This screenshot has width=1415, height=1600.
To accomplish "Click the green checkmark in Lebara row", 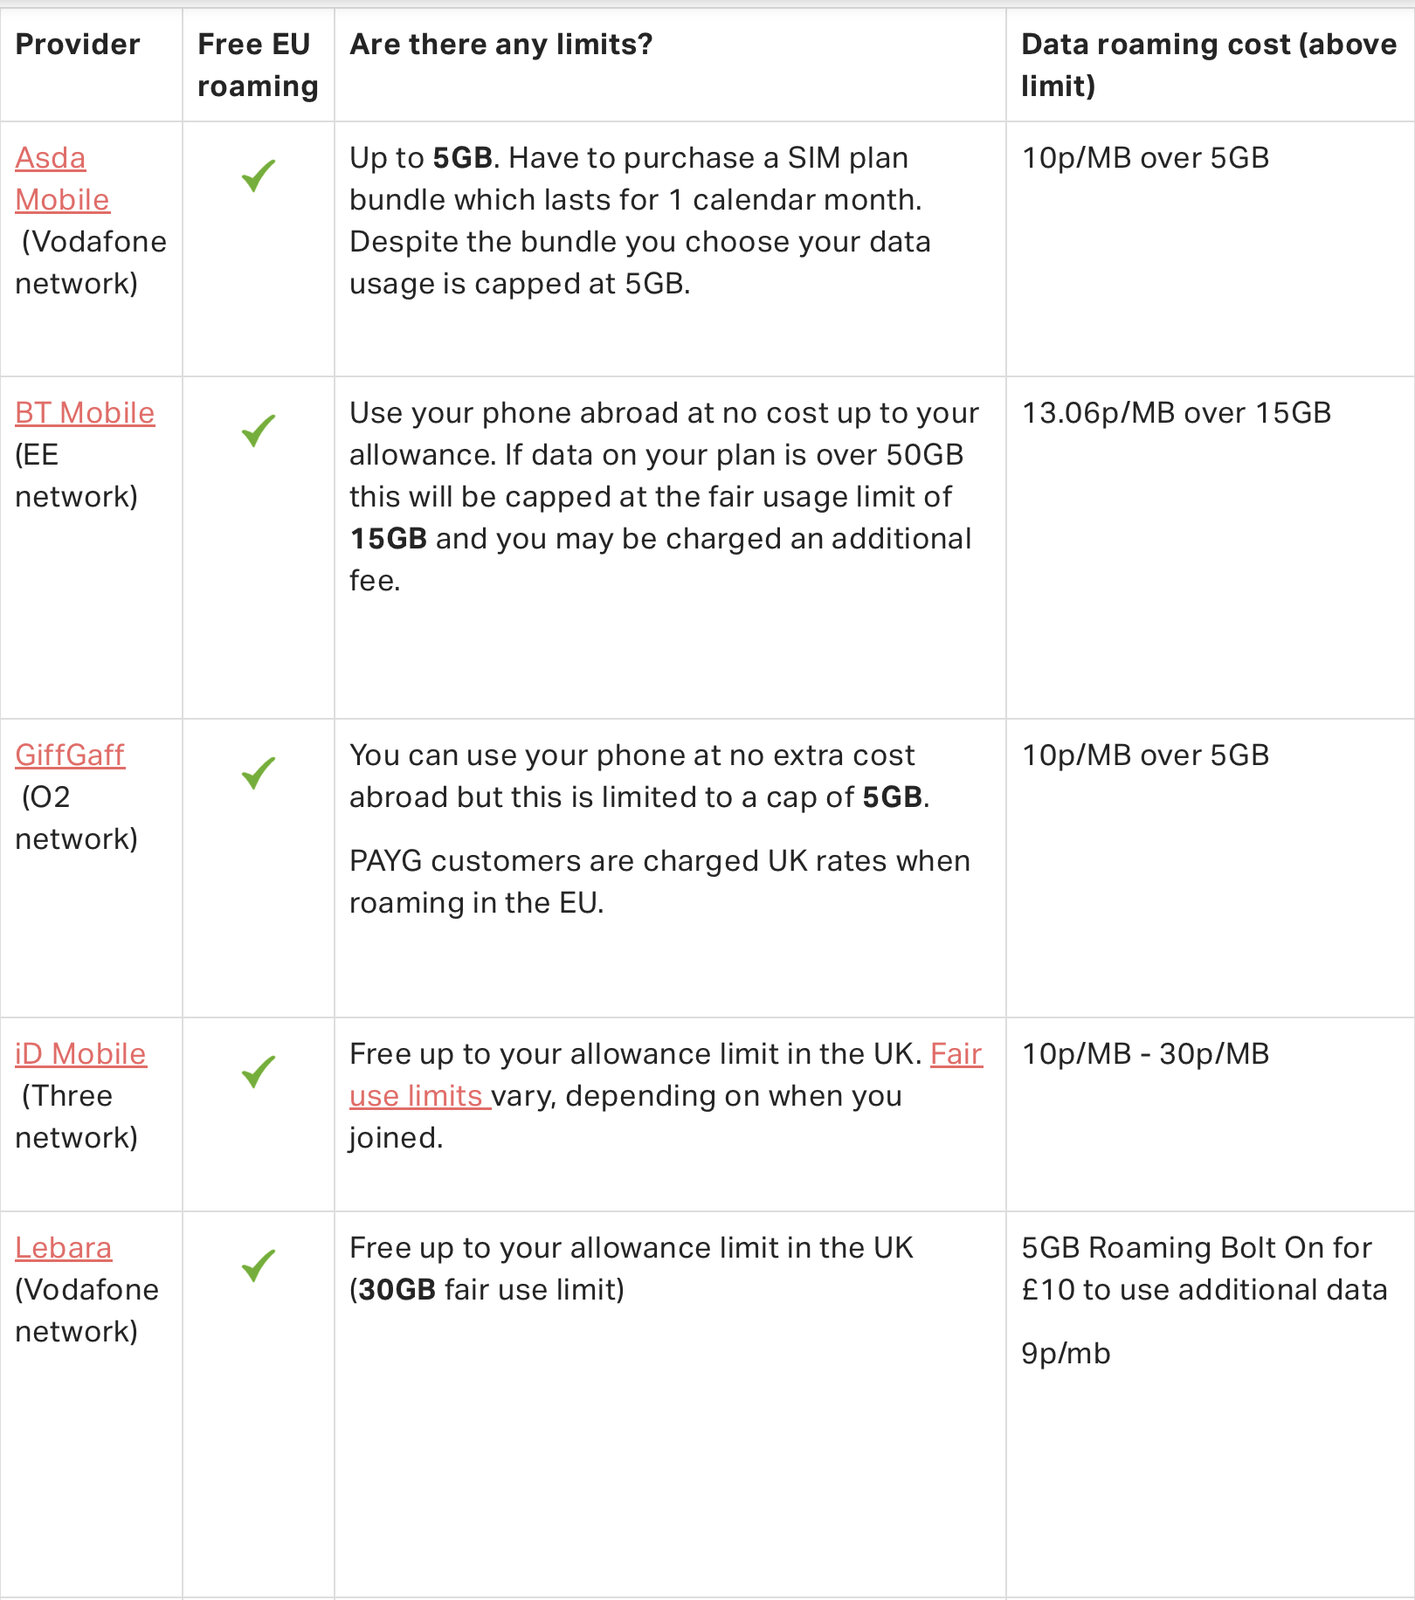I will pos(258,1266).
